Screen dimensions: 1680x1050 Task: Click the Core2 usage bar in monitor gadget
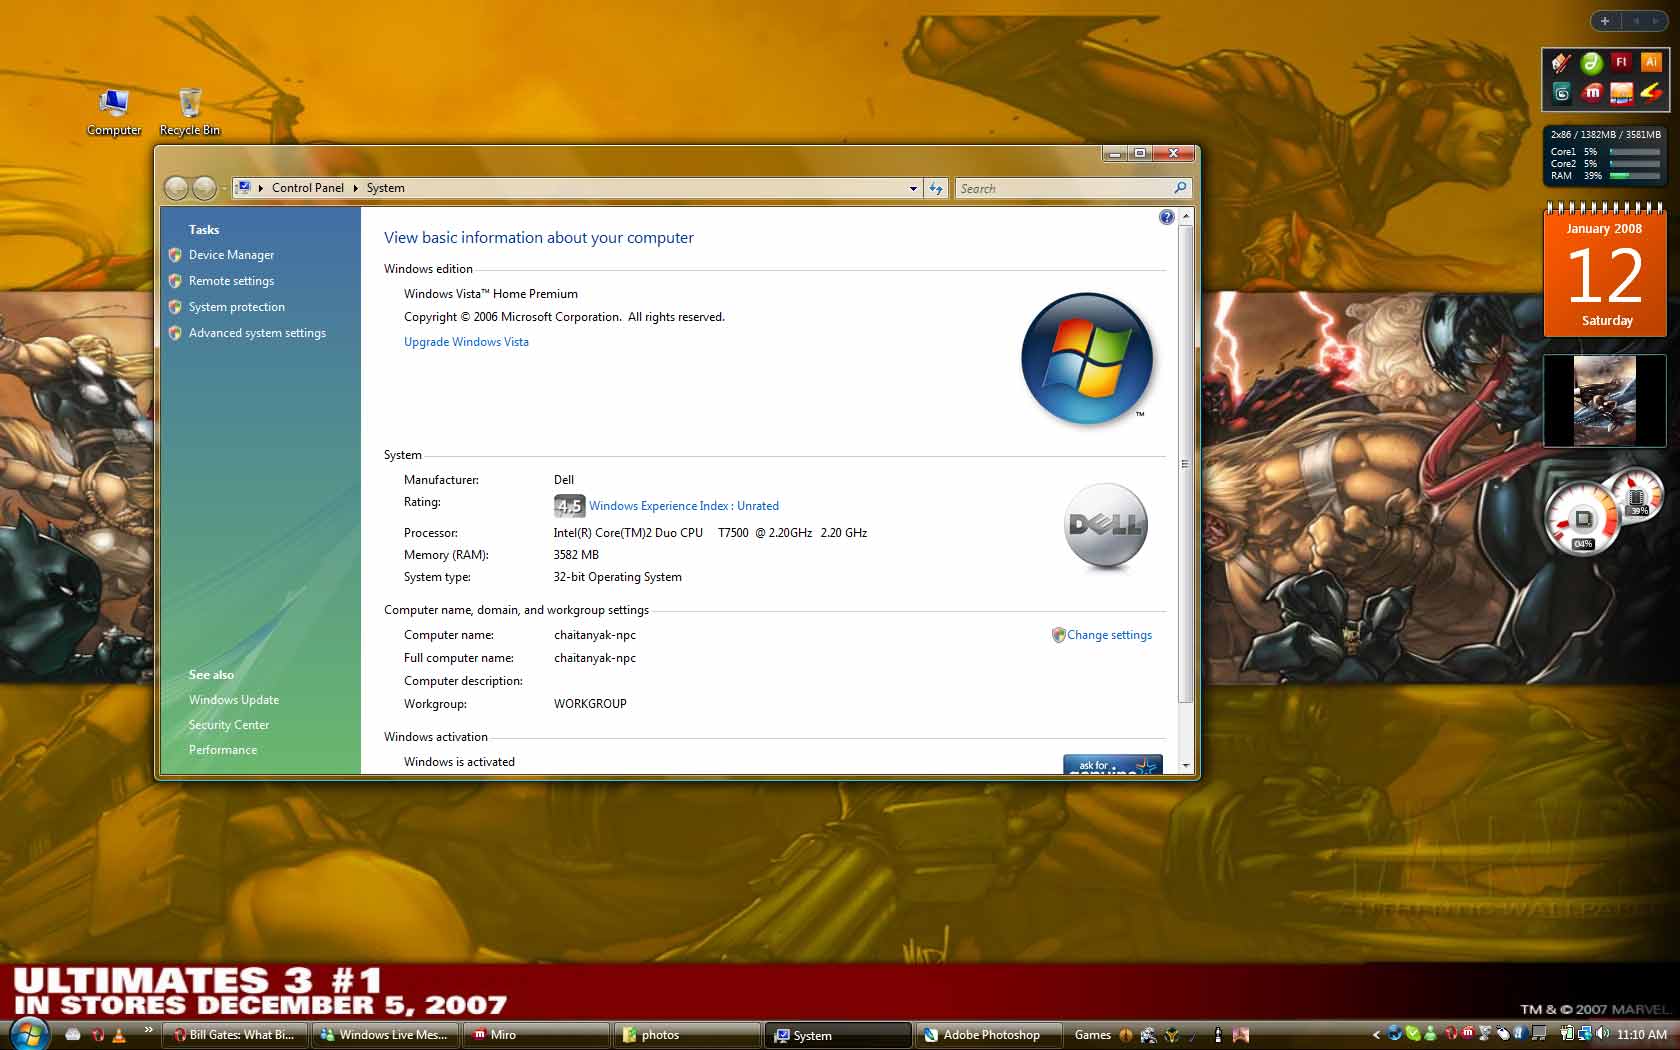pyautogui.click(x=1635, y=163)
